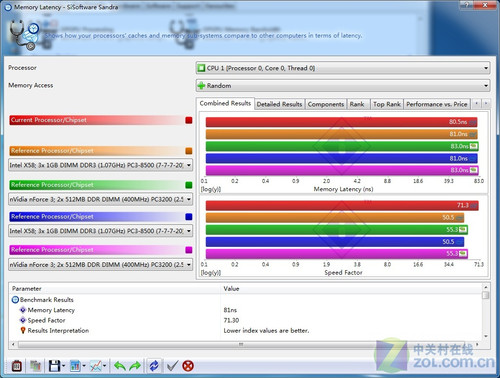Toggle the red Current Processor/Chipset checkbox
Screen dimensions: 500x378
point(189,120)
